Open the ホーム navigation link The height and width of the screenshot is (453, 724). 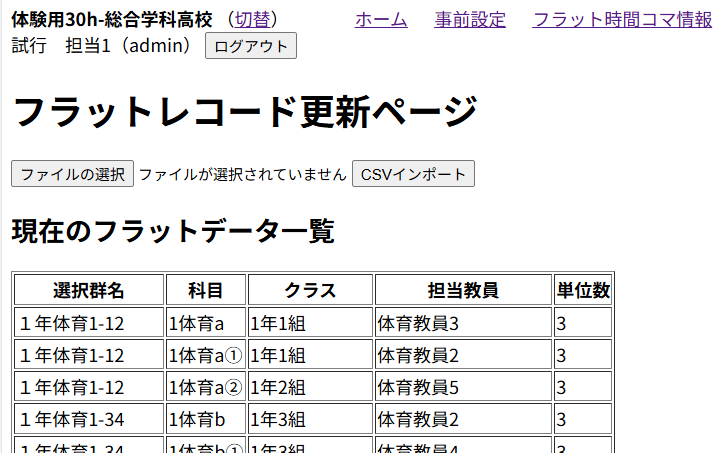(x=381, y=20)
